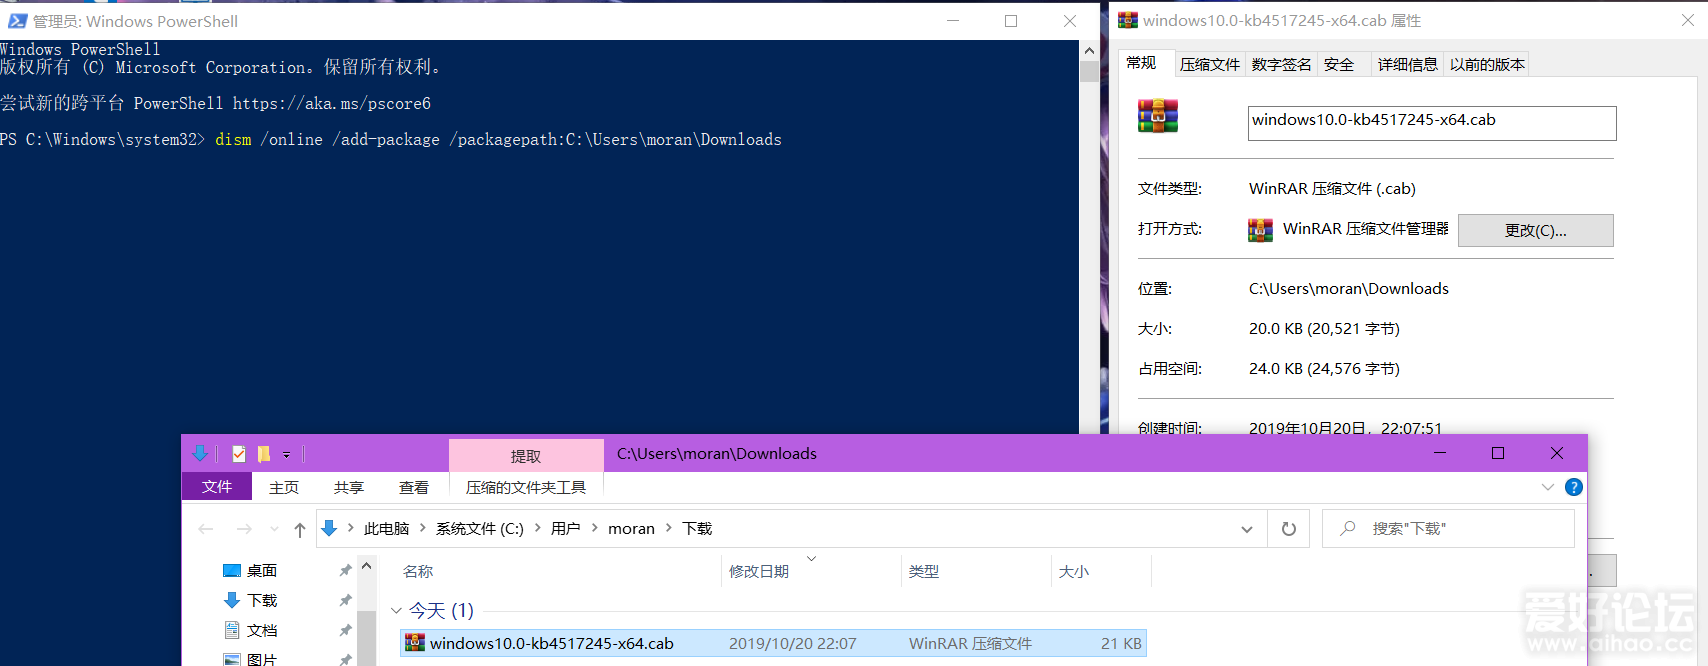Click the WinRAR icon beside 打开方式
This screenshot has height=666, width=1708.
(x=1260, y=230)
